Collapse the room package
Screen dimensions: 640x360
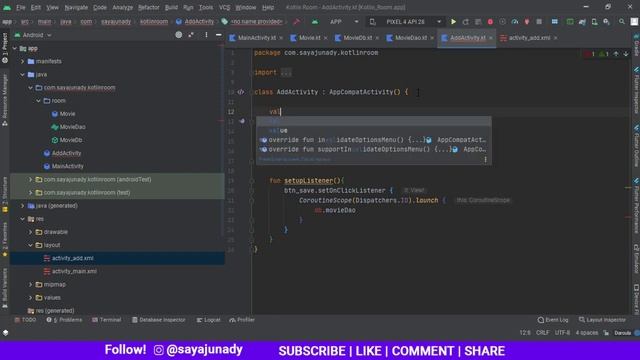coord(38,100)
